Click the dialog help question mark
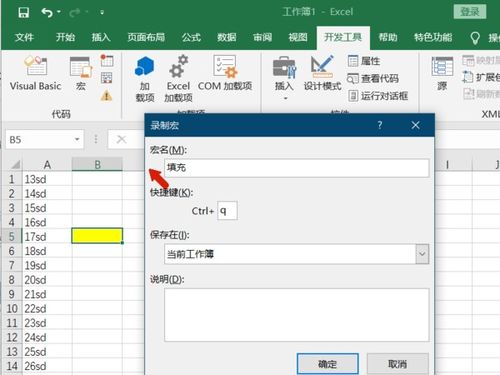The width and height of the screenshot is (500, 375). (380, 125)
